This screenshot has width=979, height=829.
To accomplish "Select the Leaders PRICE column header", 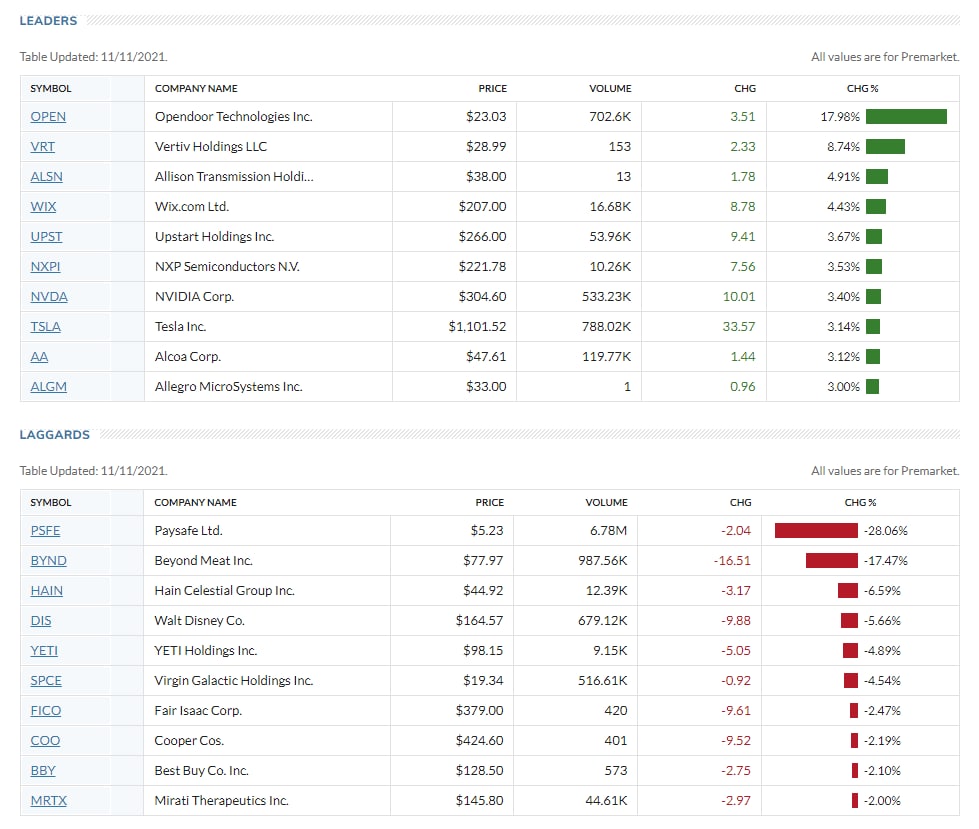I will click(x=493, y=89).
